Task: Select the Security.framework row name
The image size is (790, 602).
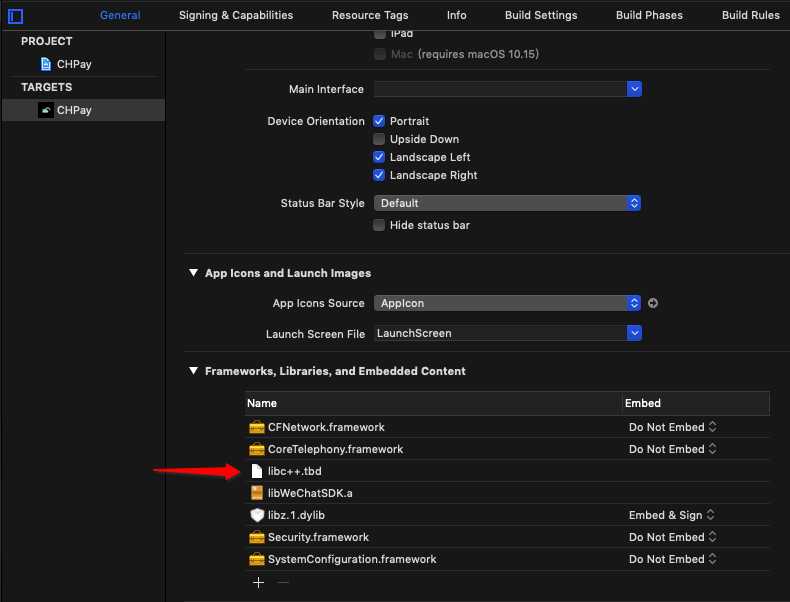Action: 318,537
